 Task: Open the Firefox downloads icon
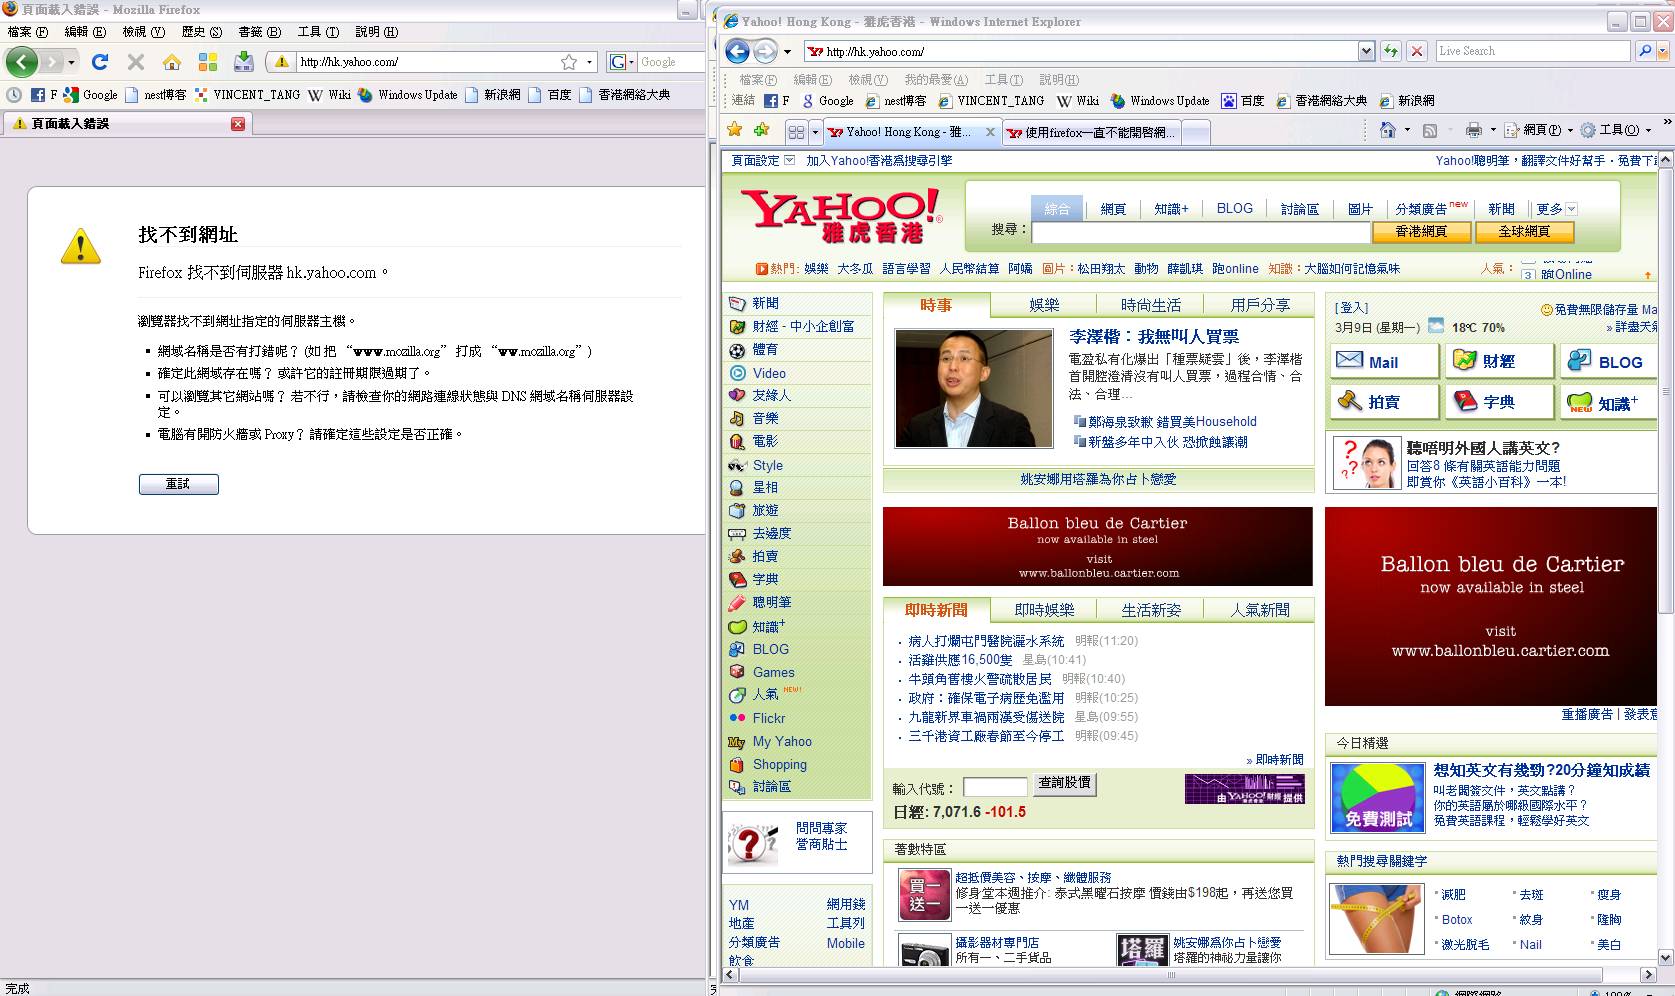click(x=243, y=62)
